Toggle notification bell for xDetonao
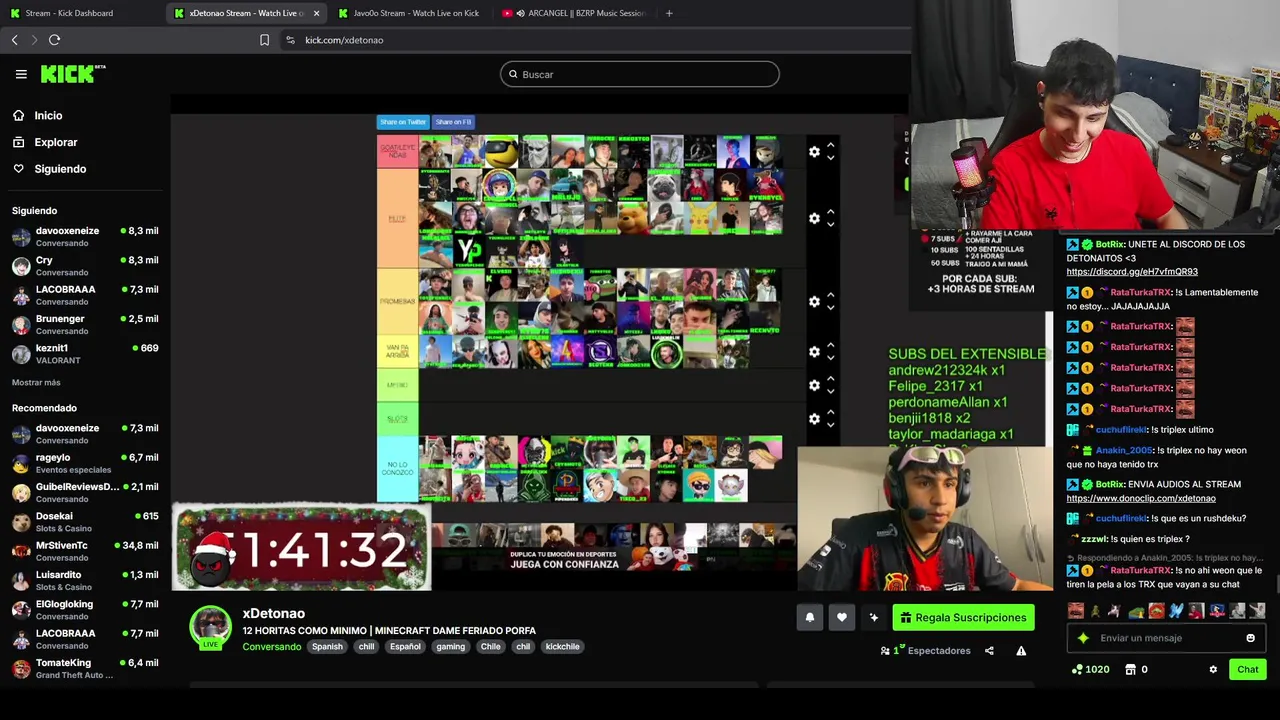 810,618
